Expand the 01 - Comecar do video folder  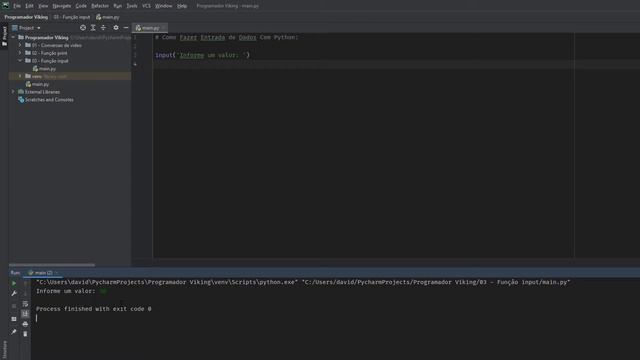(x=20, y=45)
